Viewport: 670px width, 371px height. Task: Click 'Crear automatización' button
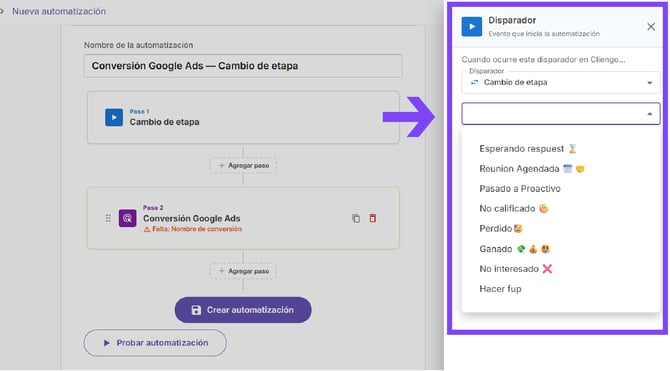tap(243, 310)
